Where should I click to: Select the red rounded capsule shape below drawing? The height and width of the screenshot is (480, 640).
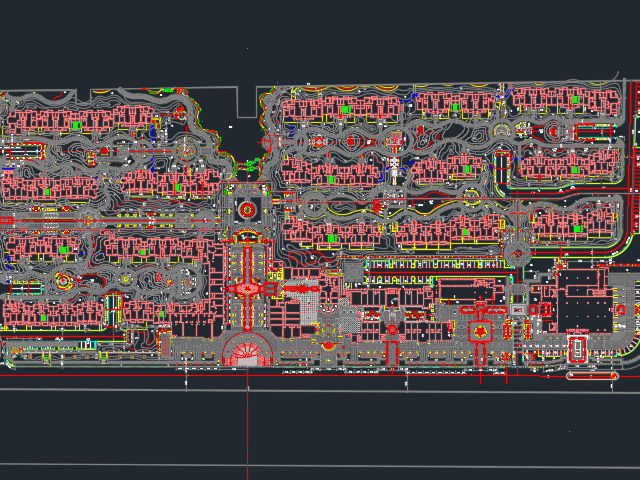coord(592,376)
